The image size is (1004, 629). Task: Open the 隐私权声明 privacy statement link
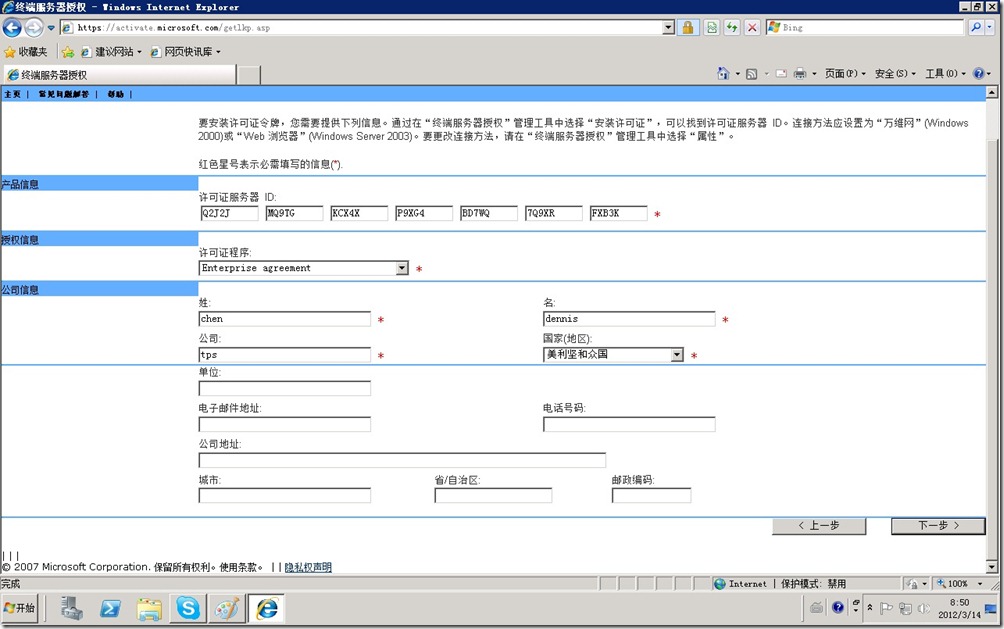pyautogui.click(x=308, y=567)
